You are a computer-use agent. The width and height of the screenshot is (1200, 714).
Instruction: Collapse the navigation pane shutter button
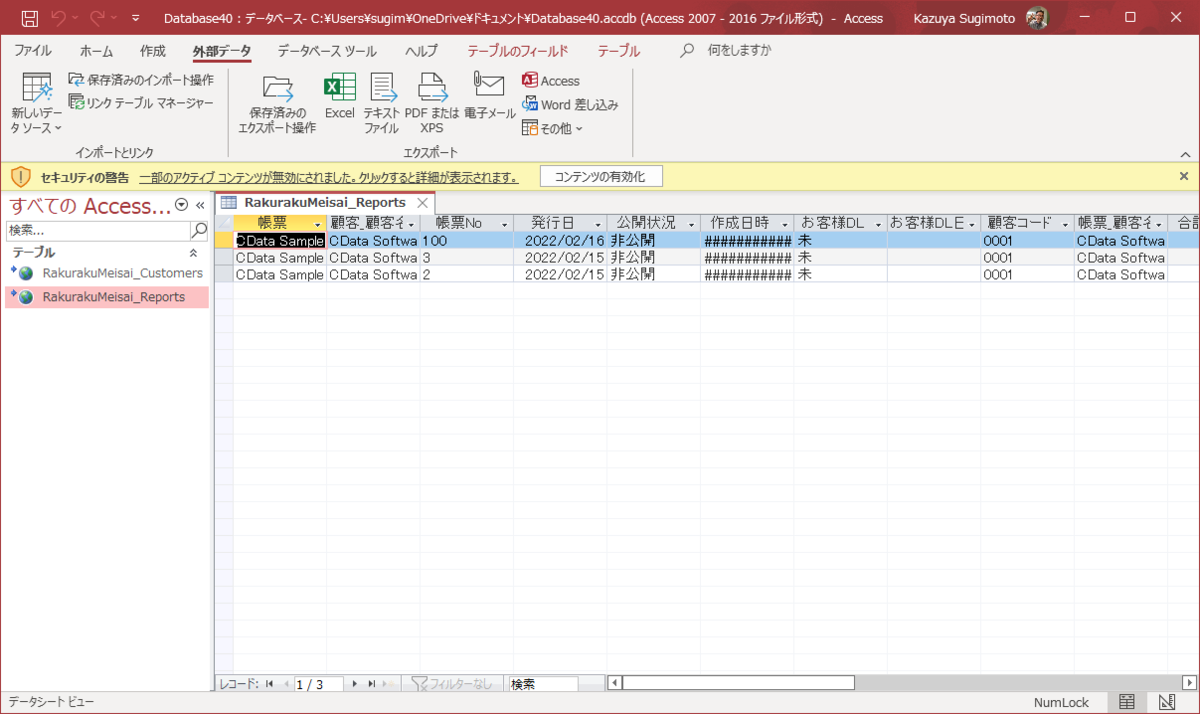point(200,205)
